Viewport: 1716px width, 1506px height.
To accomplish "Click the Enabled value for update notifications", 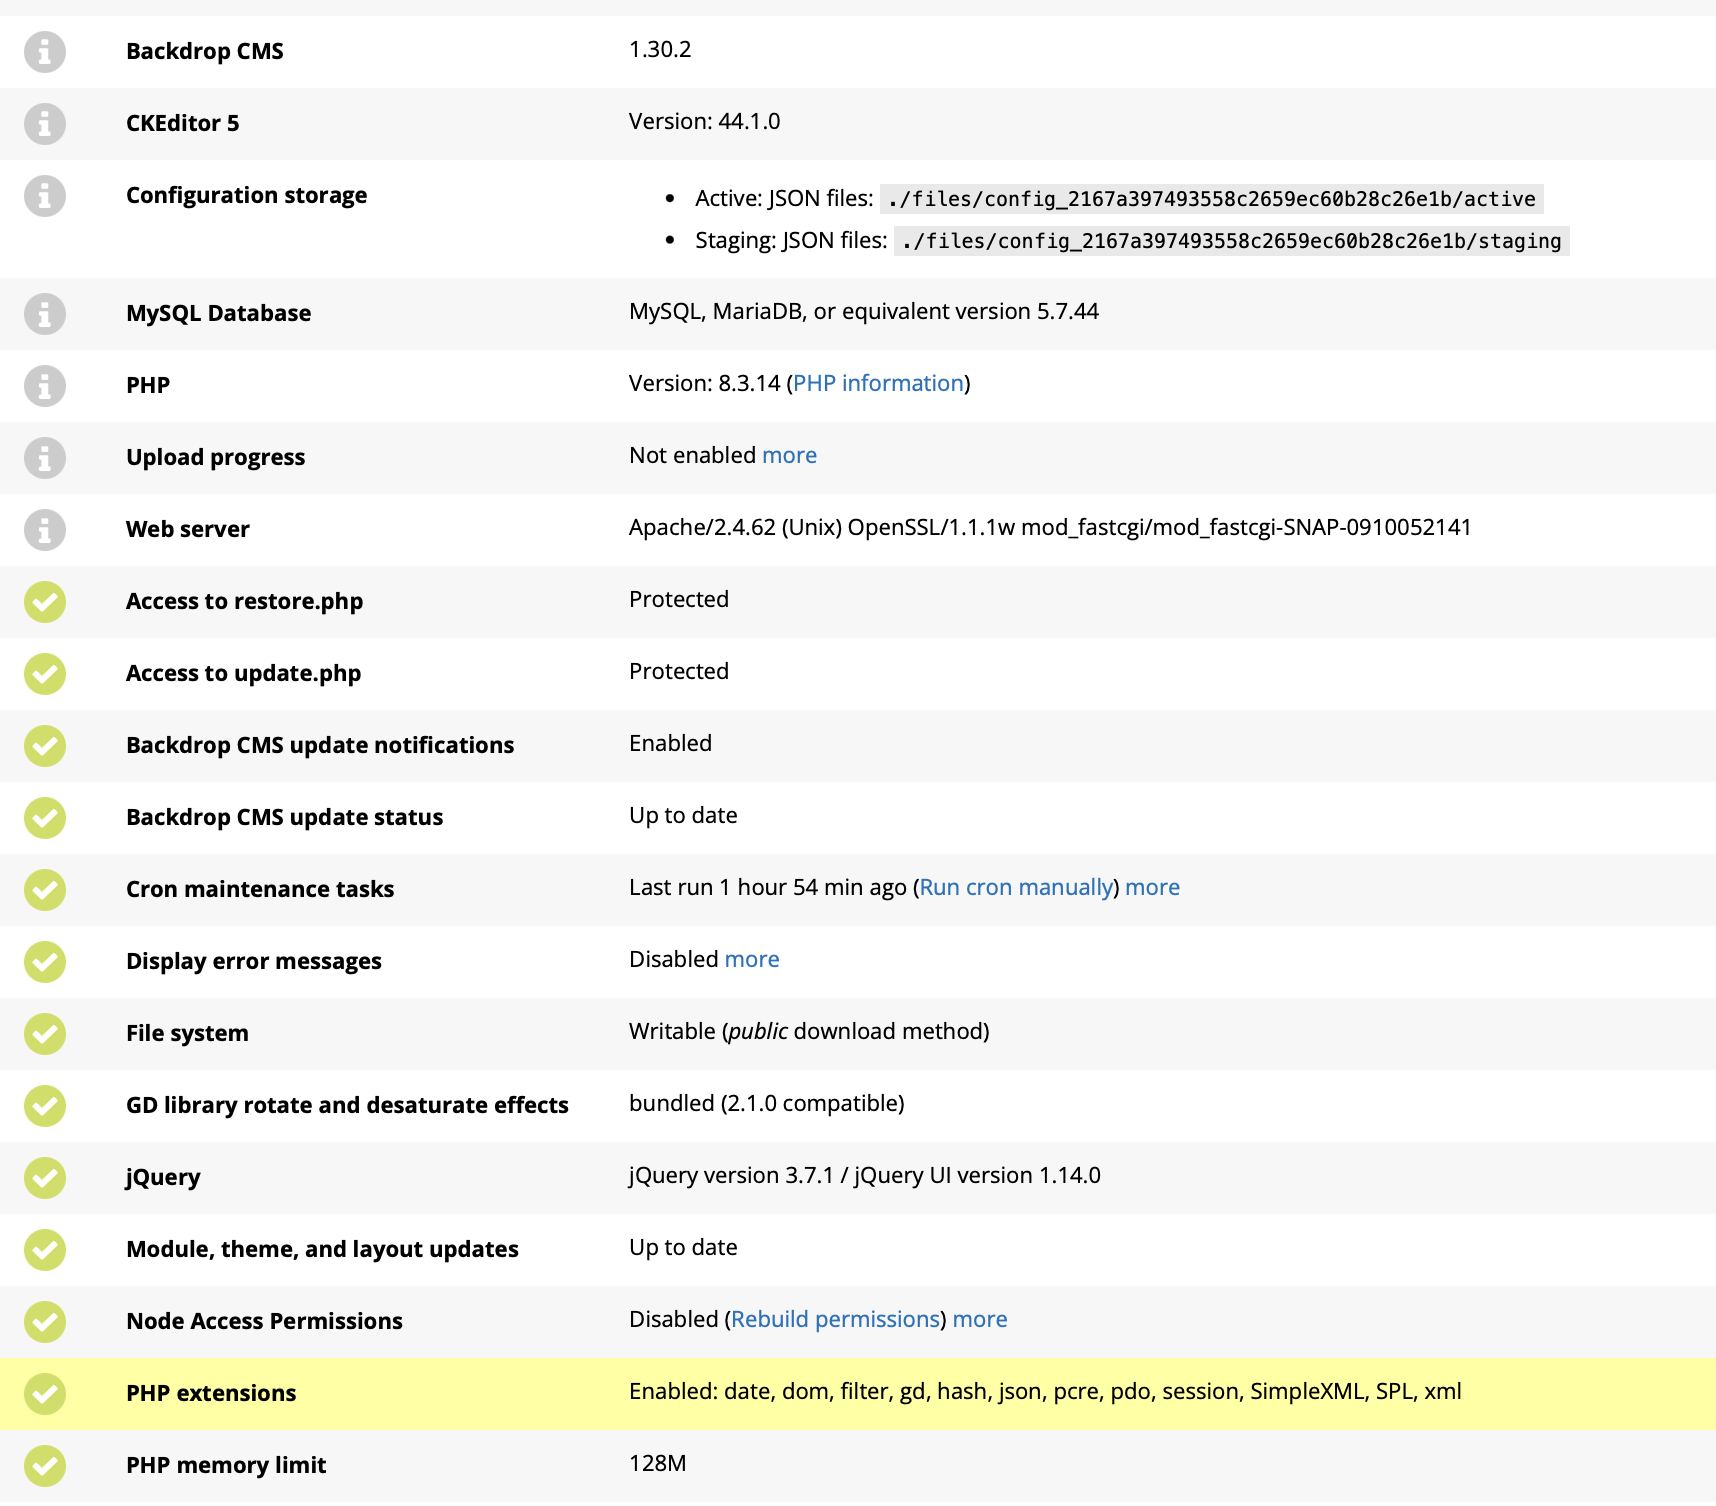I will 670,744.
